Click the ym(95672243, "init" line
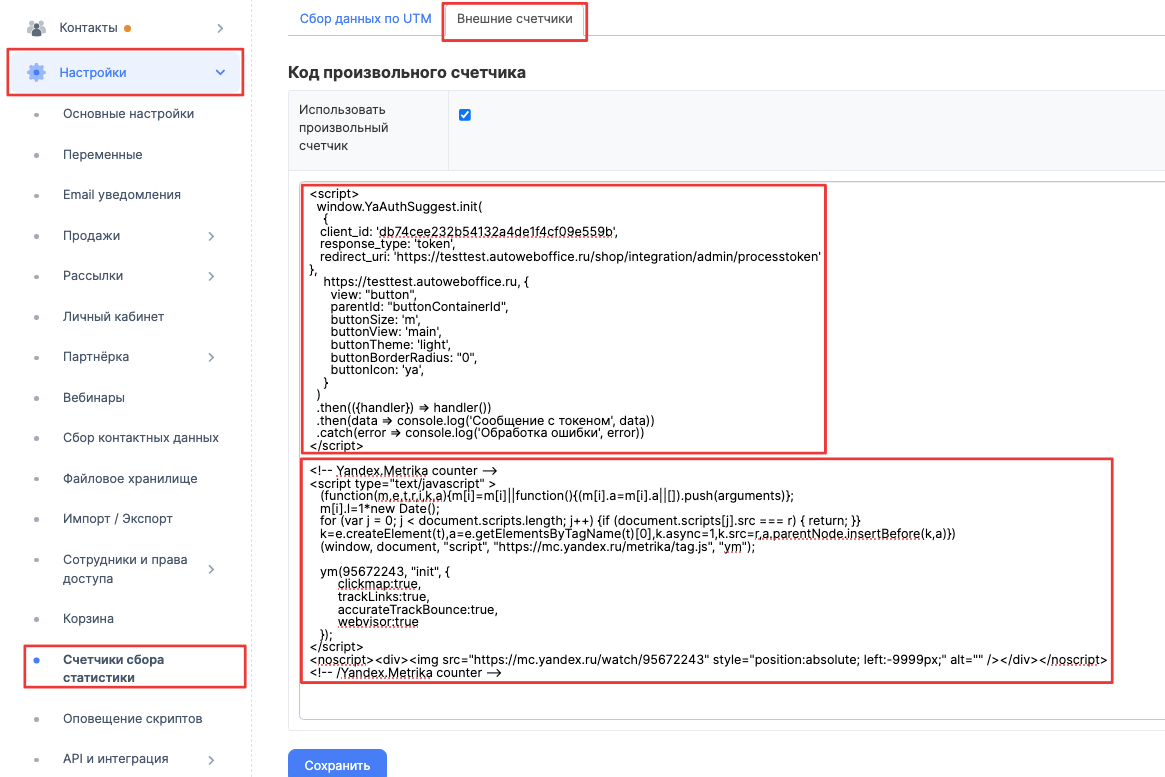Viewport: 1165px width, 777px height. [x=385, y=571]
